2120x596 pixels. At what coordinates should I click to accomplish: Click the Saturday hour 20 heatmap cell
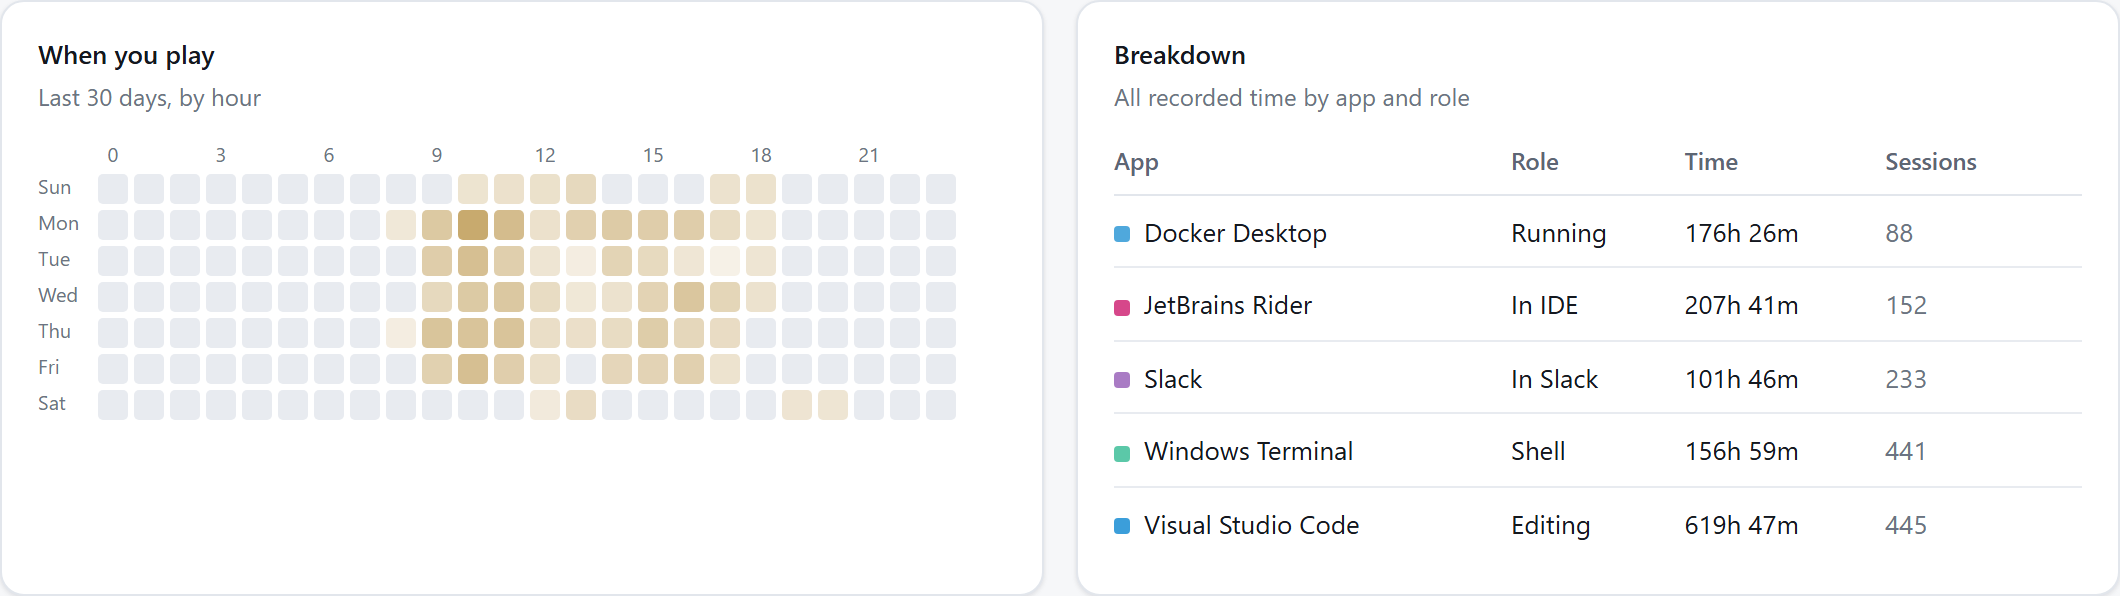coord(833,405)
